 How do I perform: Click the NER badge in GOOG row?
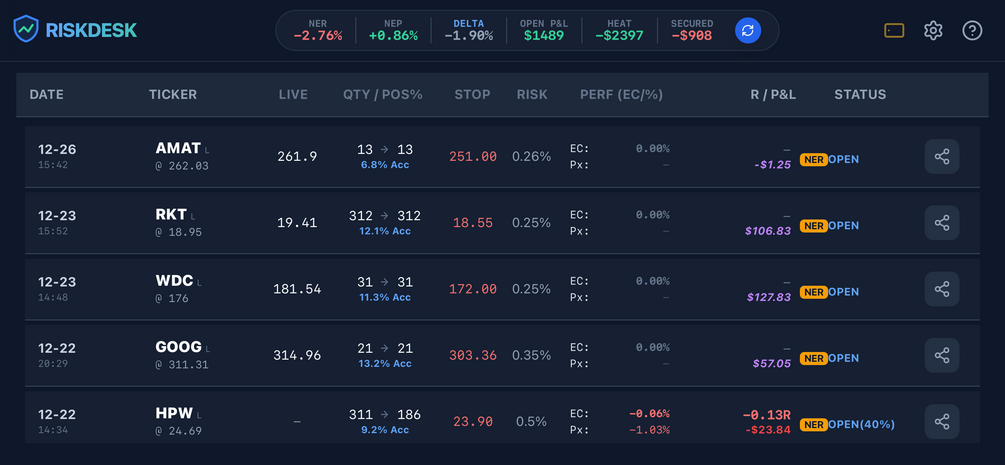coord(813,358)
